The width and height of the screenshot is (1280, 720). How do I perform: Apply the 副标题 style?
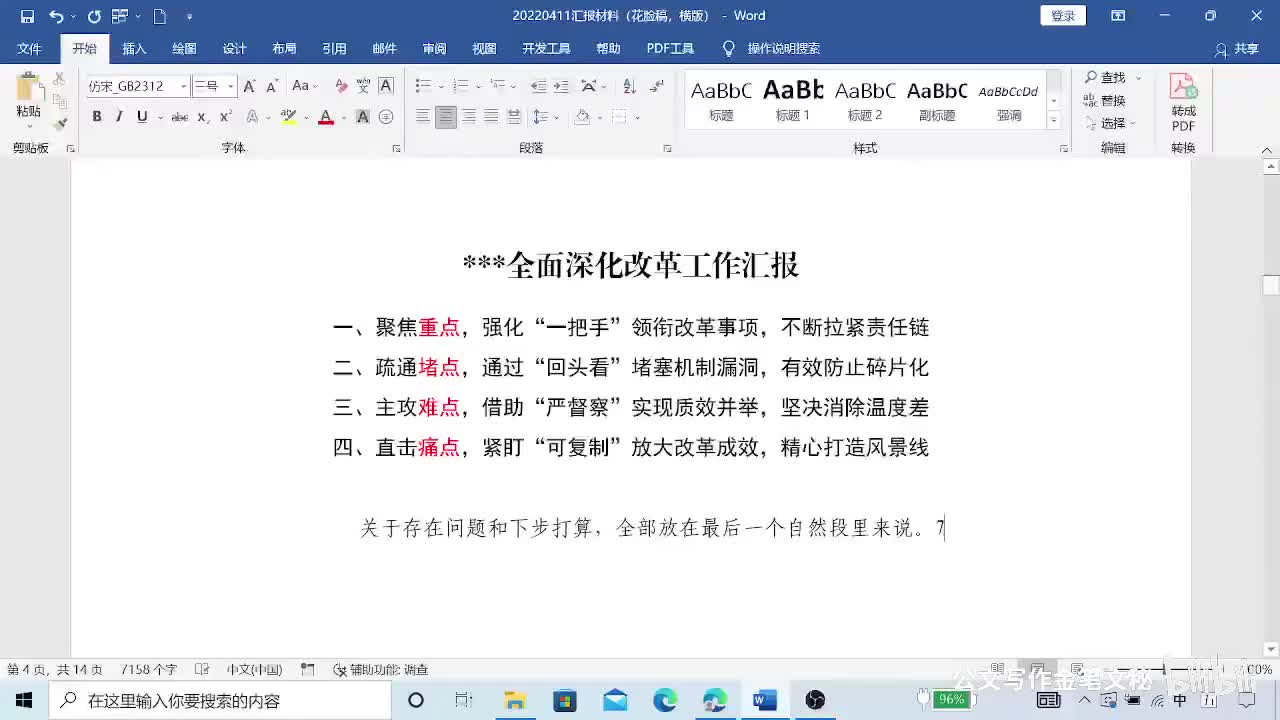[x=937, y=100]
